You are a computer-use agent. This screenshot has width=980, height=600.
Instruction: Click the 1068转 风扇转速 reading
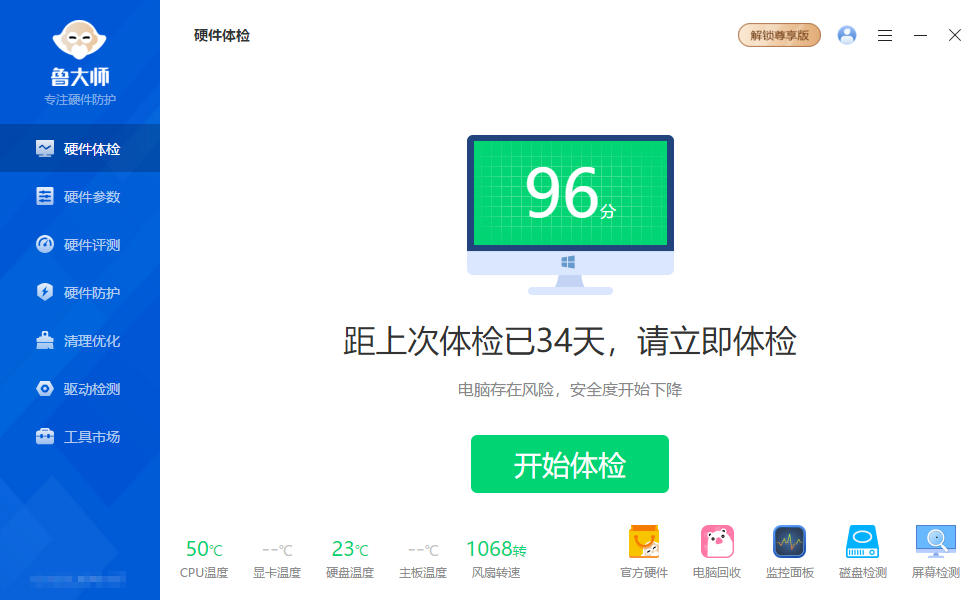pyautogui.click(x=496, y=559)
